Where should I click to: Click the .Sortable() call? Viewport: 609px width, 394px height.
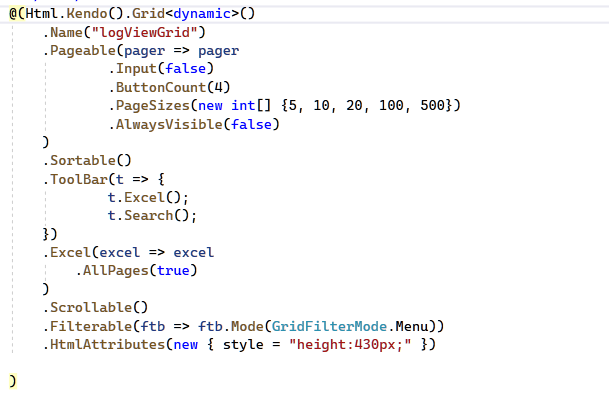(87, 160)
